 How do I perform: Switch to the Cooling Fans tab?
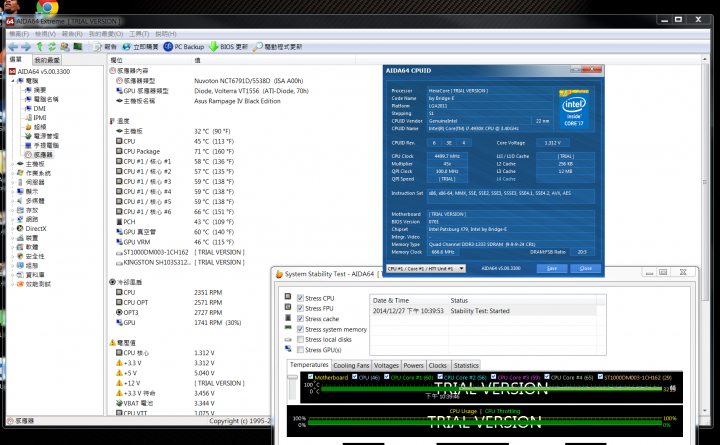point(351,366)
